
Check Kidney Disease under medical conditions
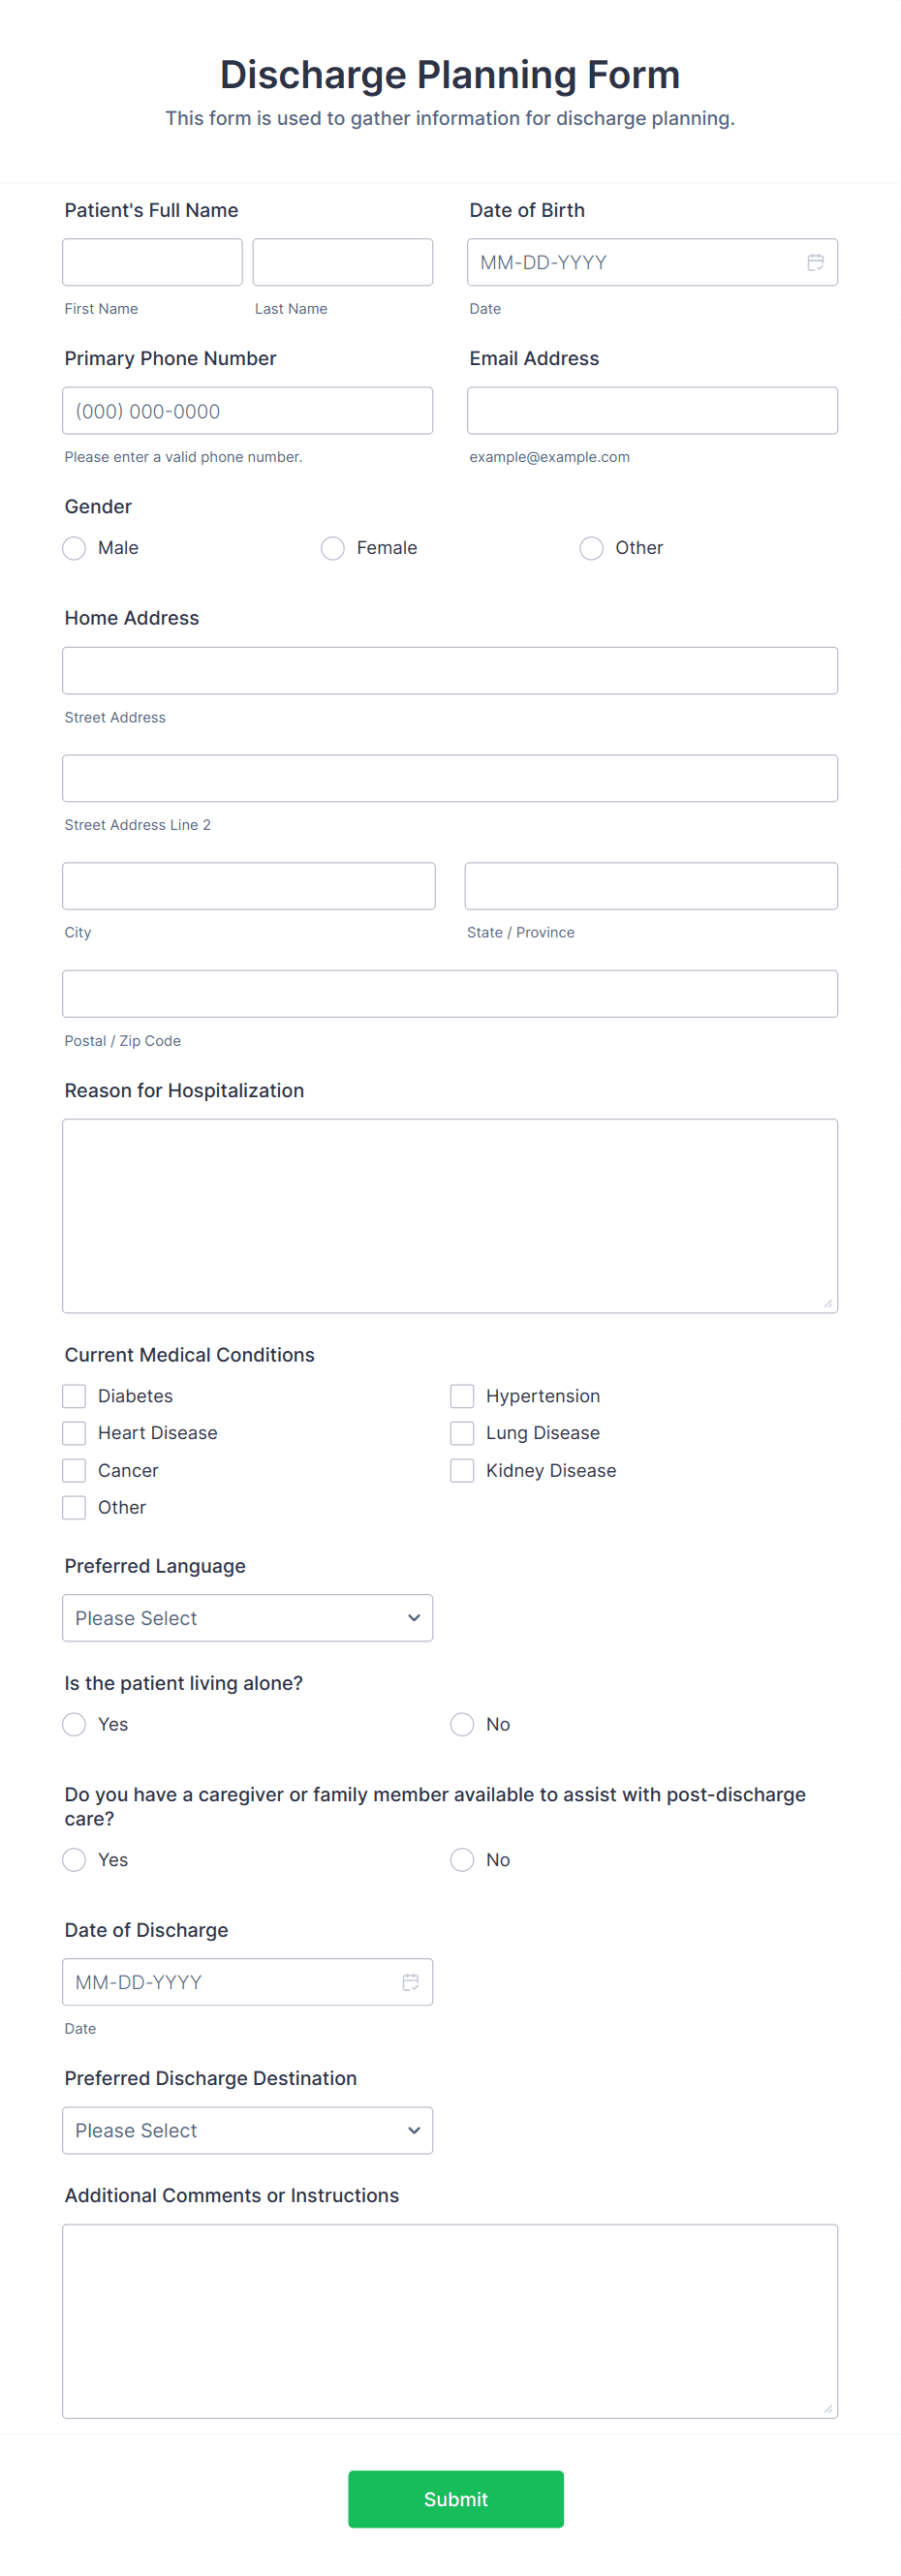coord(461,1470)
